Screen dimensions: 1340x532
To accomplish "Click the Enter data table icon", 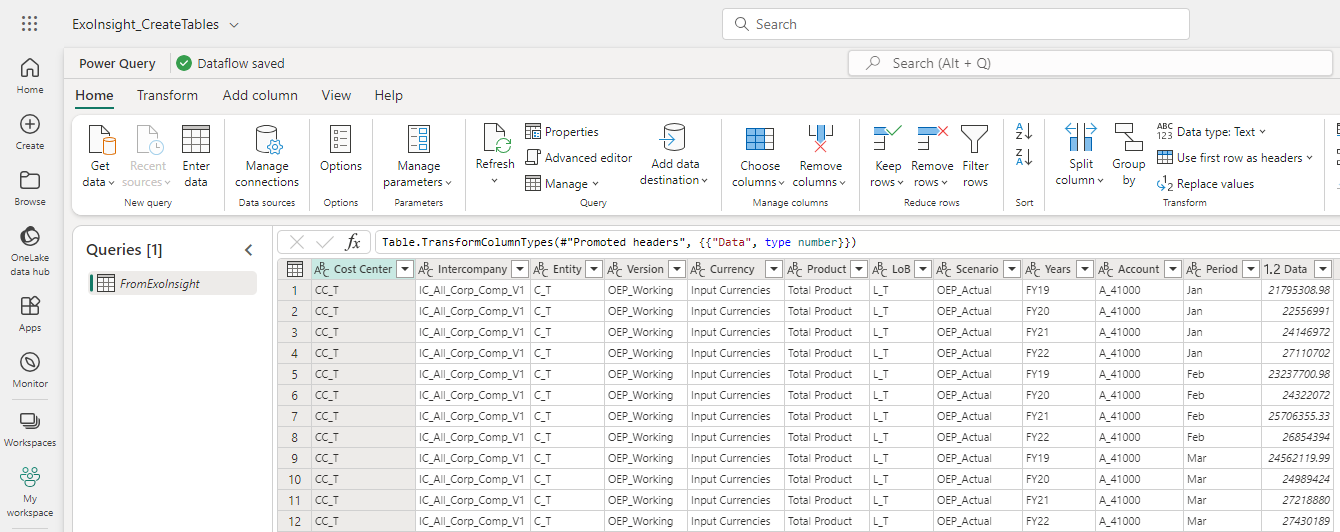I will tap(196, 140).
